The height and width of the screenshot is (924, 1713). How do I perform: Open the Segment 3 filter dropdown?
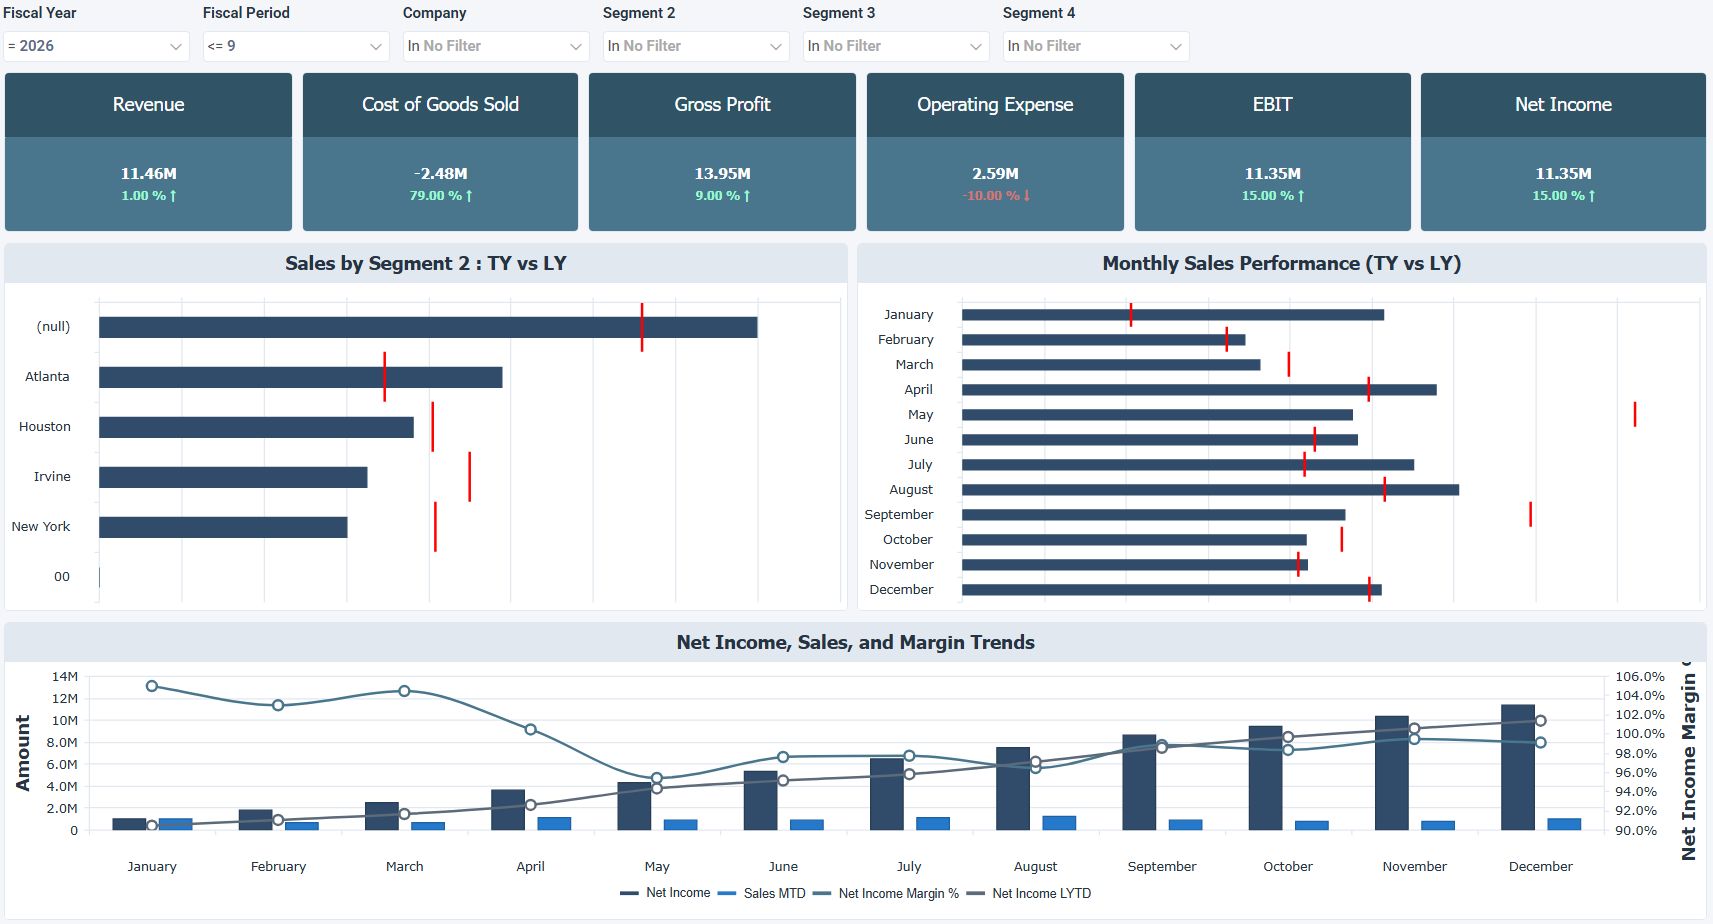896,46
